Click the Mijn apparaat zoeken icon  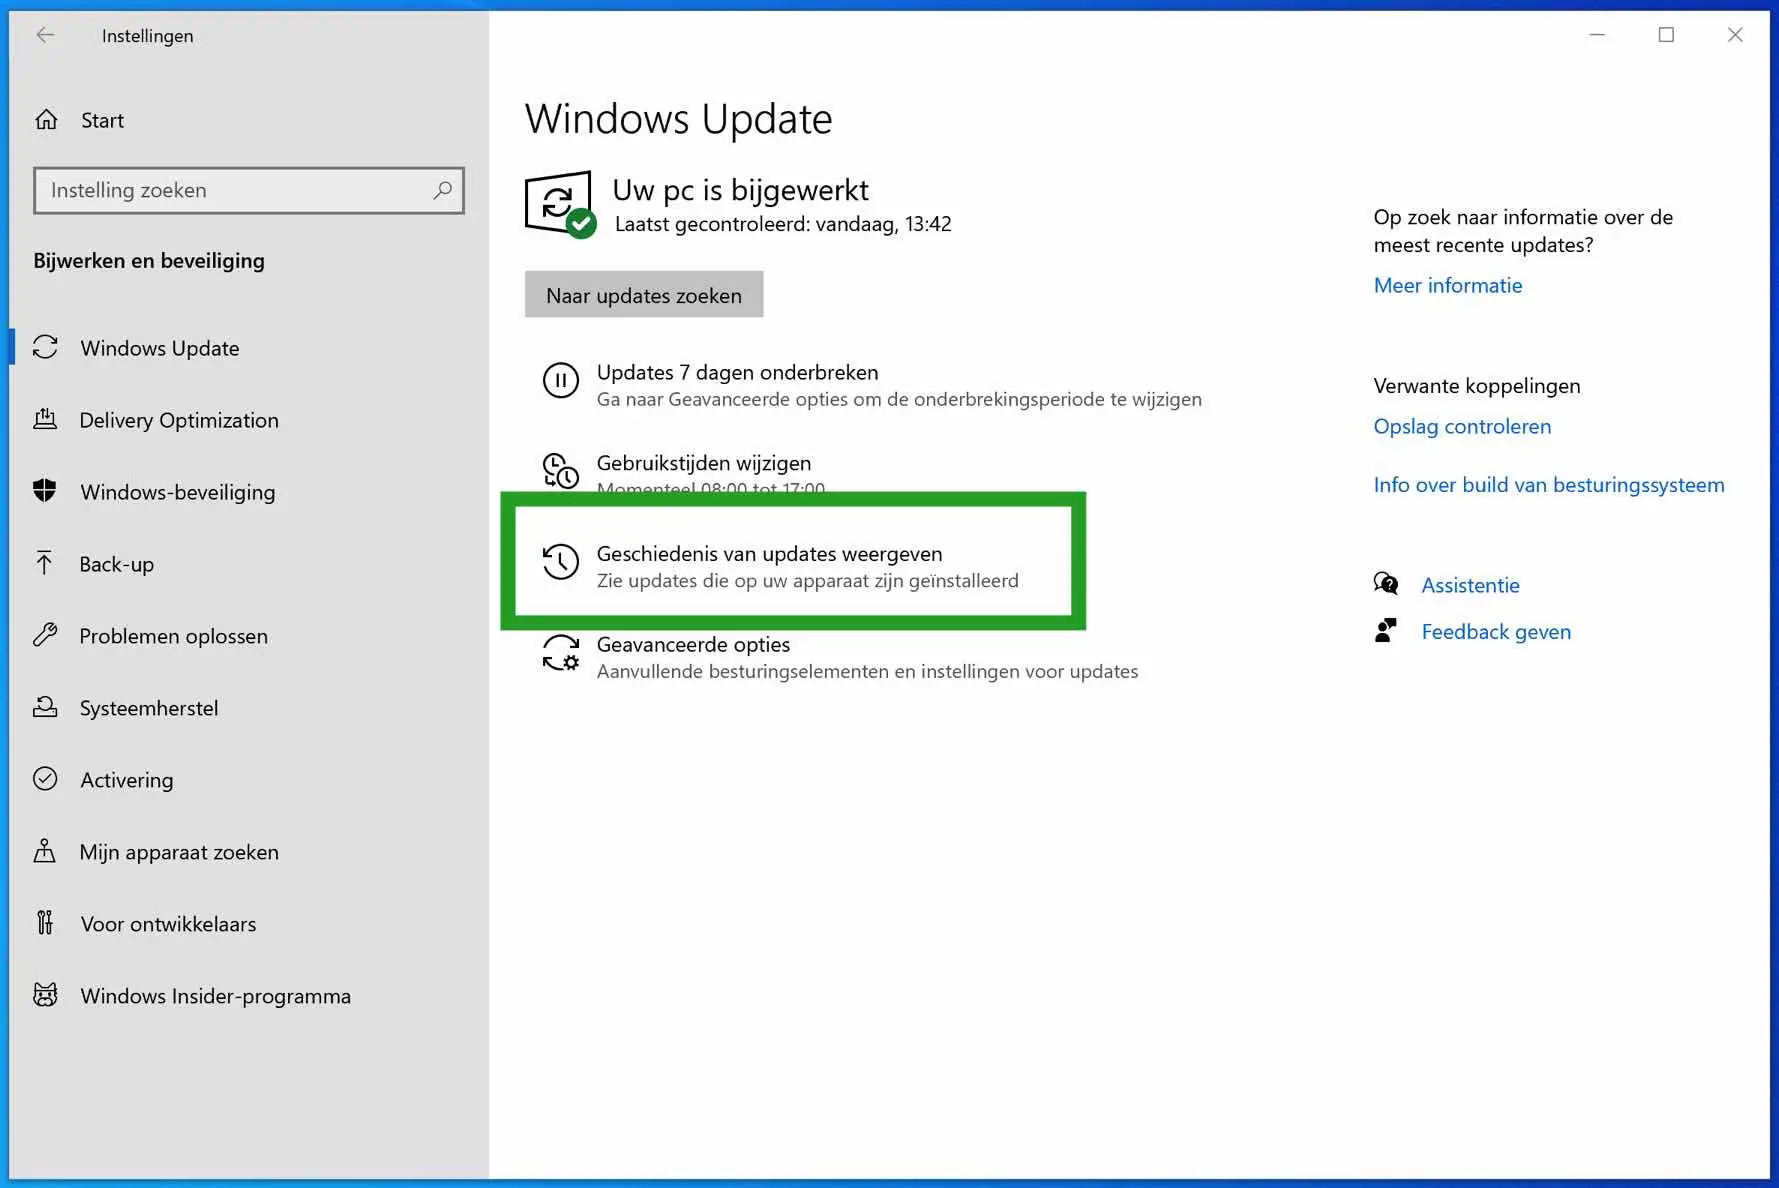(x=45, y=851)
